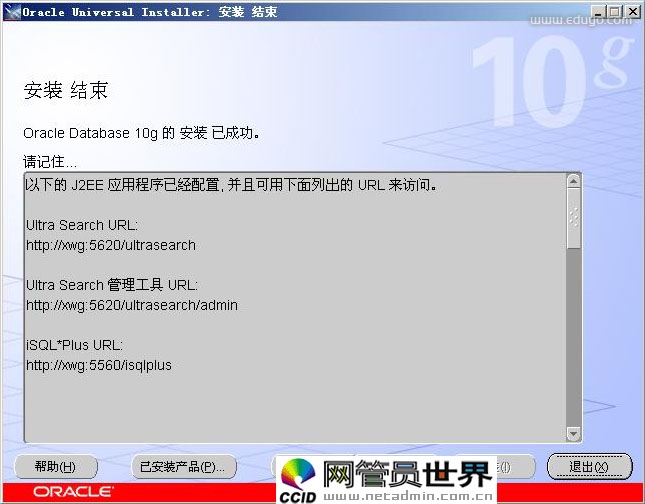
Task: Click the red ORACLE logo at the bottom
Action: click(73, 492)
